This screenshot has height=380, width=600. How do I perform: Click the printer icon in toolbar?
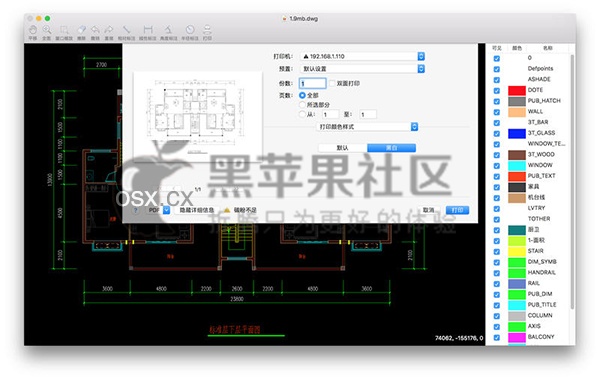coord(207,30)
